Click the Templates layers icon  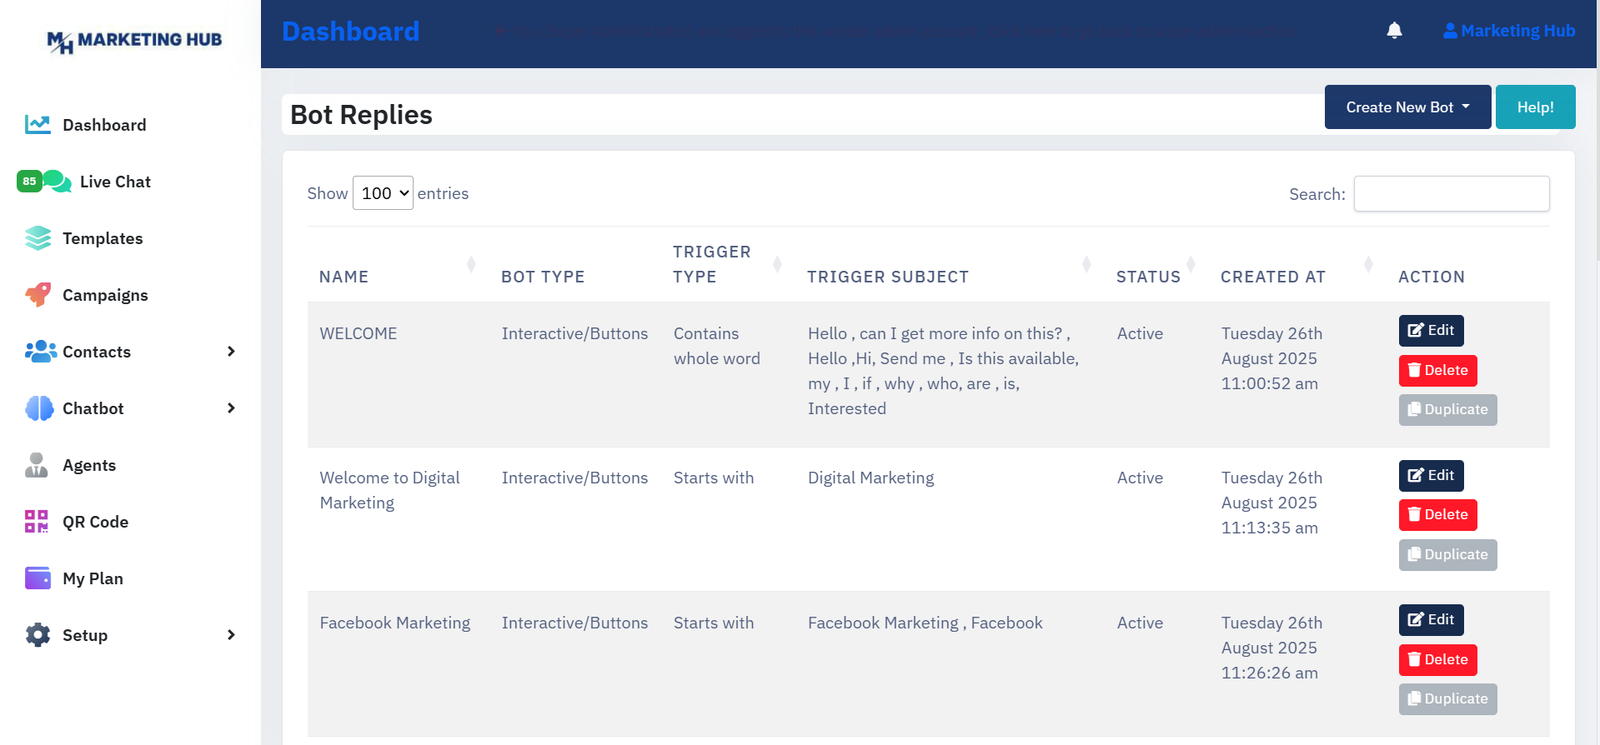click(x=38, y=238)
